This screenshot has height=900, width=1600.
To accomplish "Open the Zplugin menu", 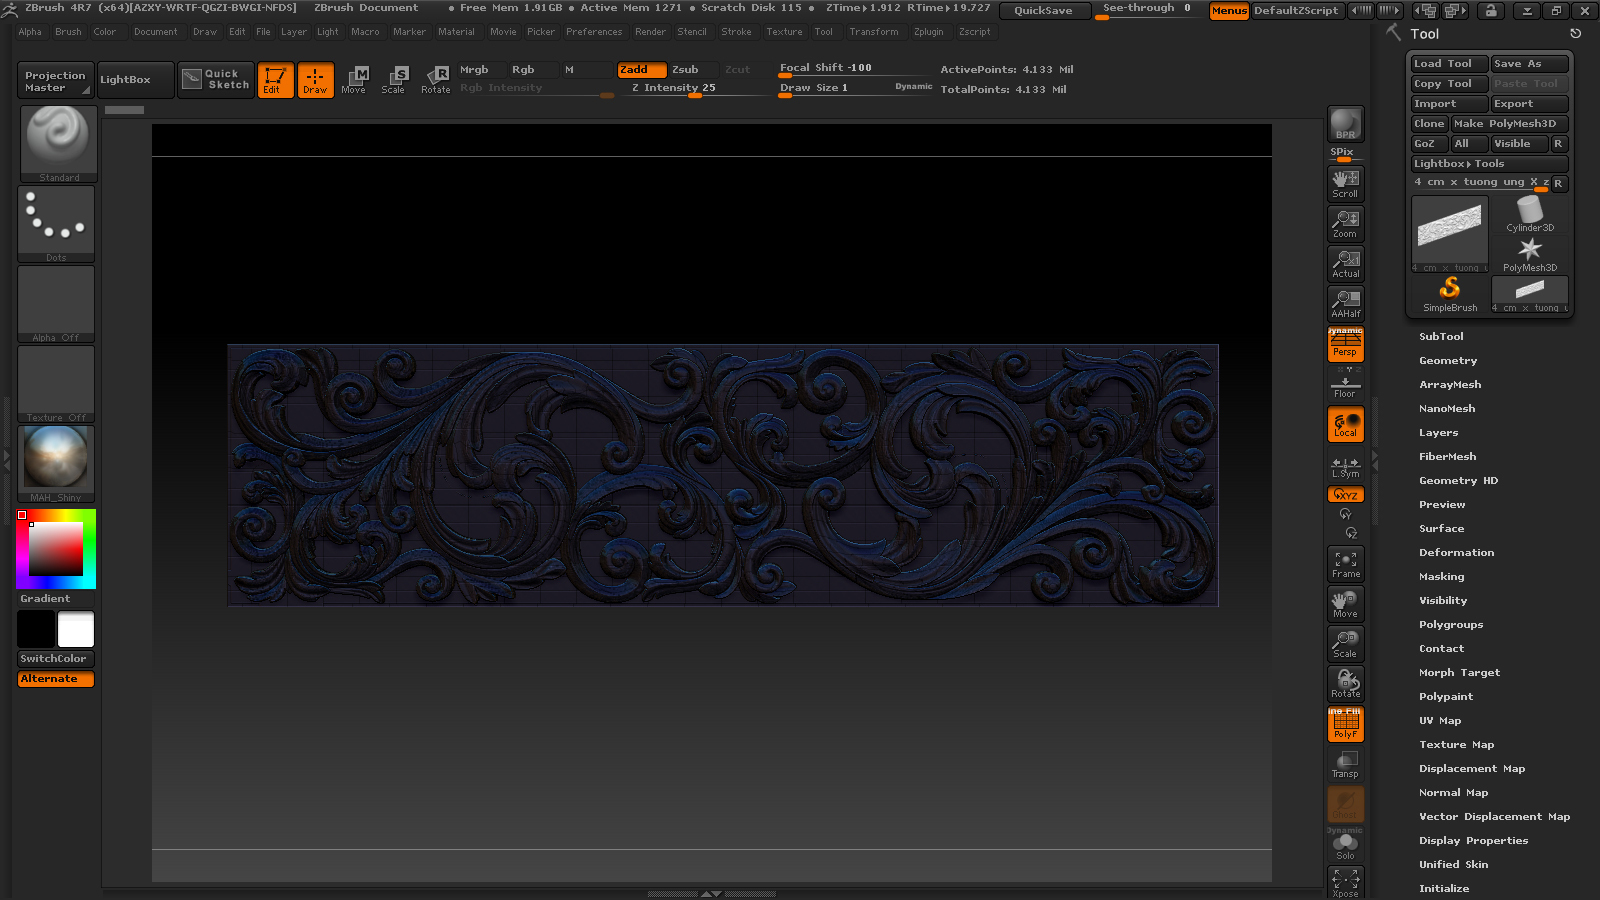I will coord(928,32).
